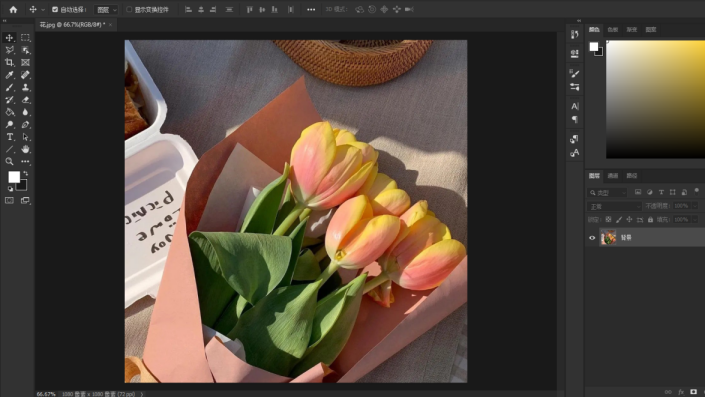Select the Path Selection arrow tool
The height and width of the screenshot is (397, 705).
point(26,137)
